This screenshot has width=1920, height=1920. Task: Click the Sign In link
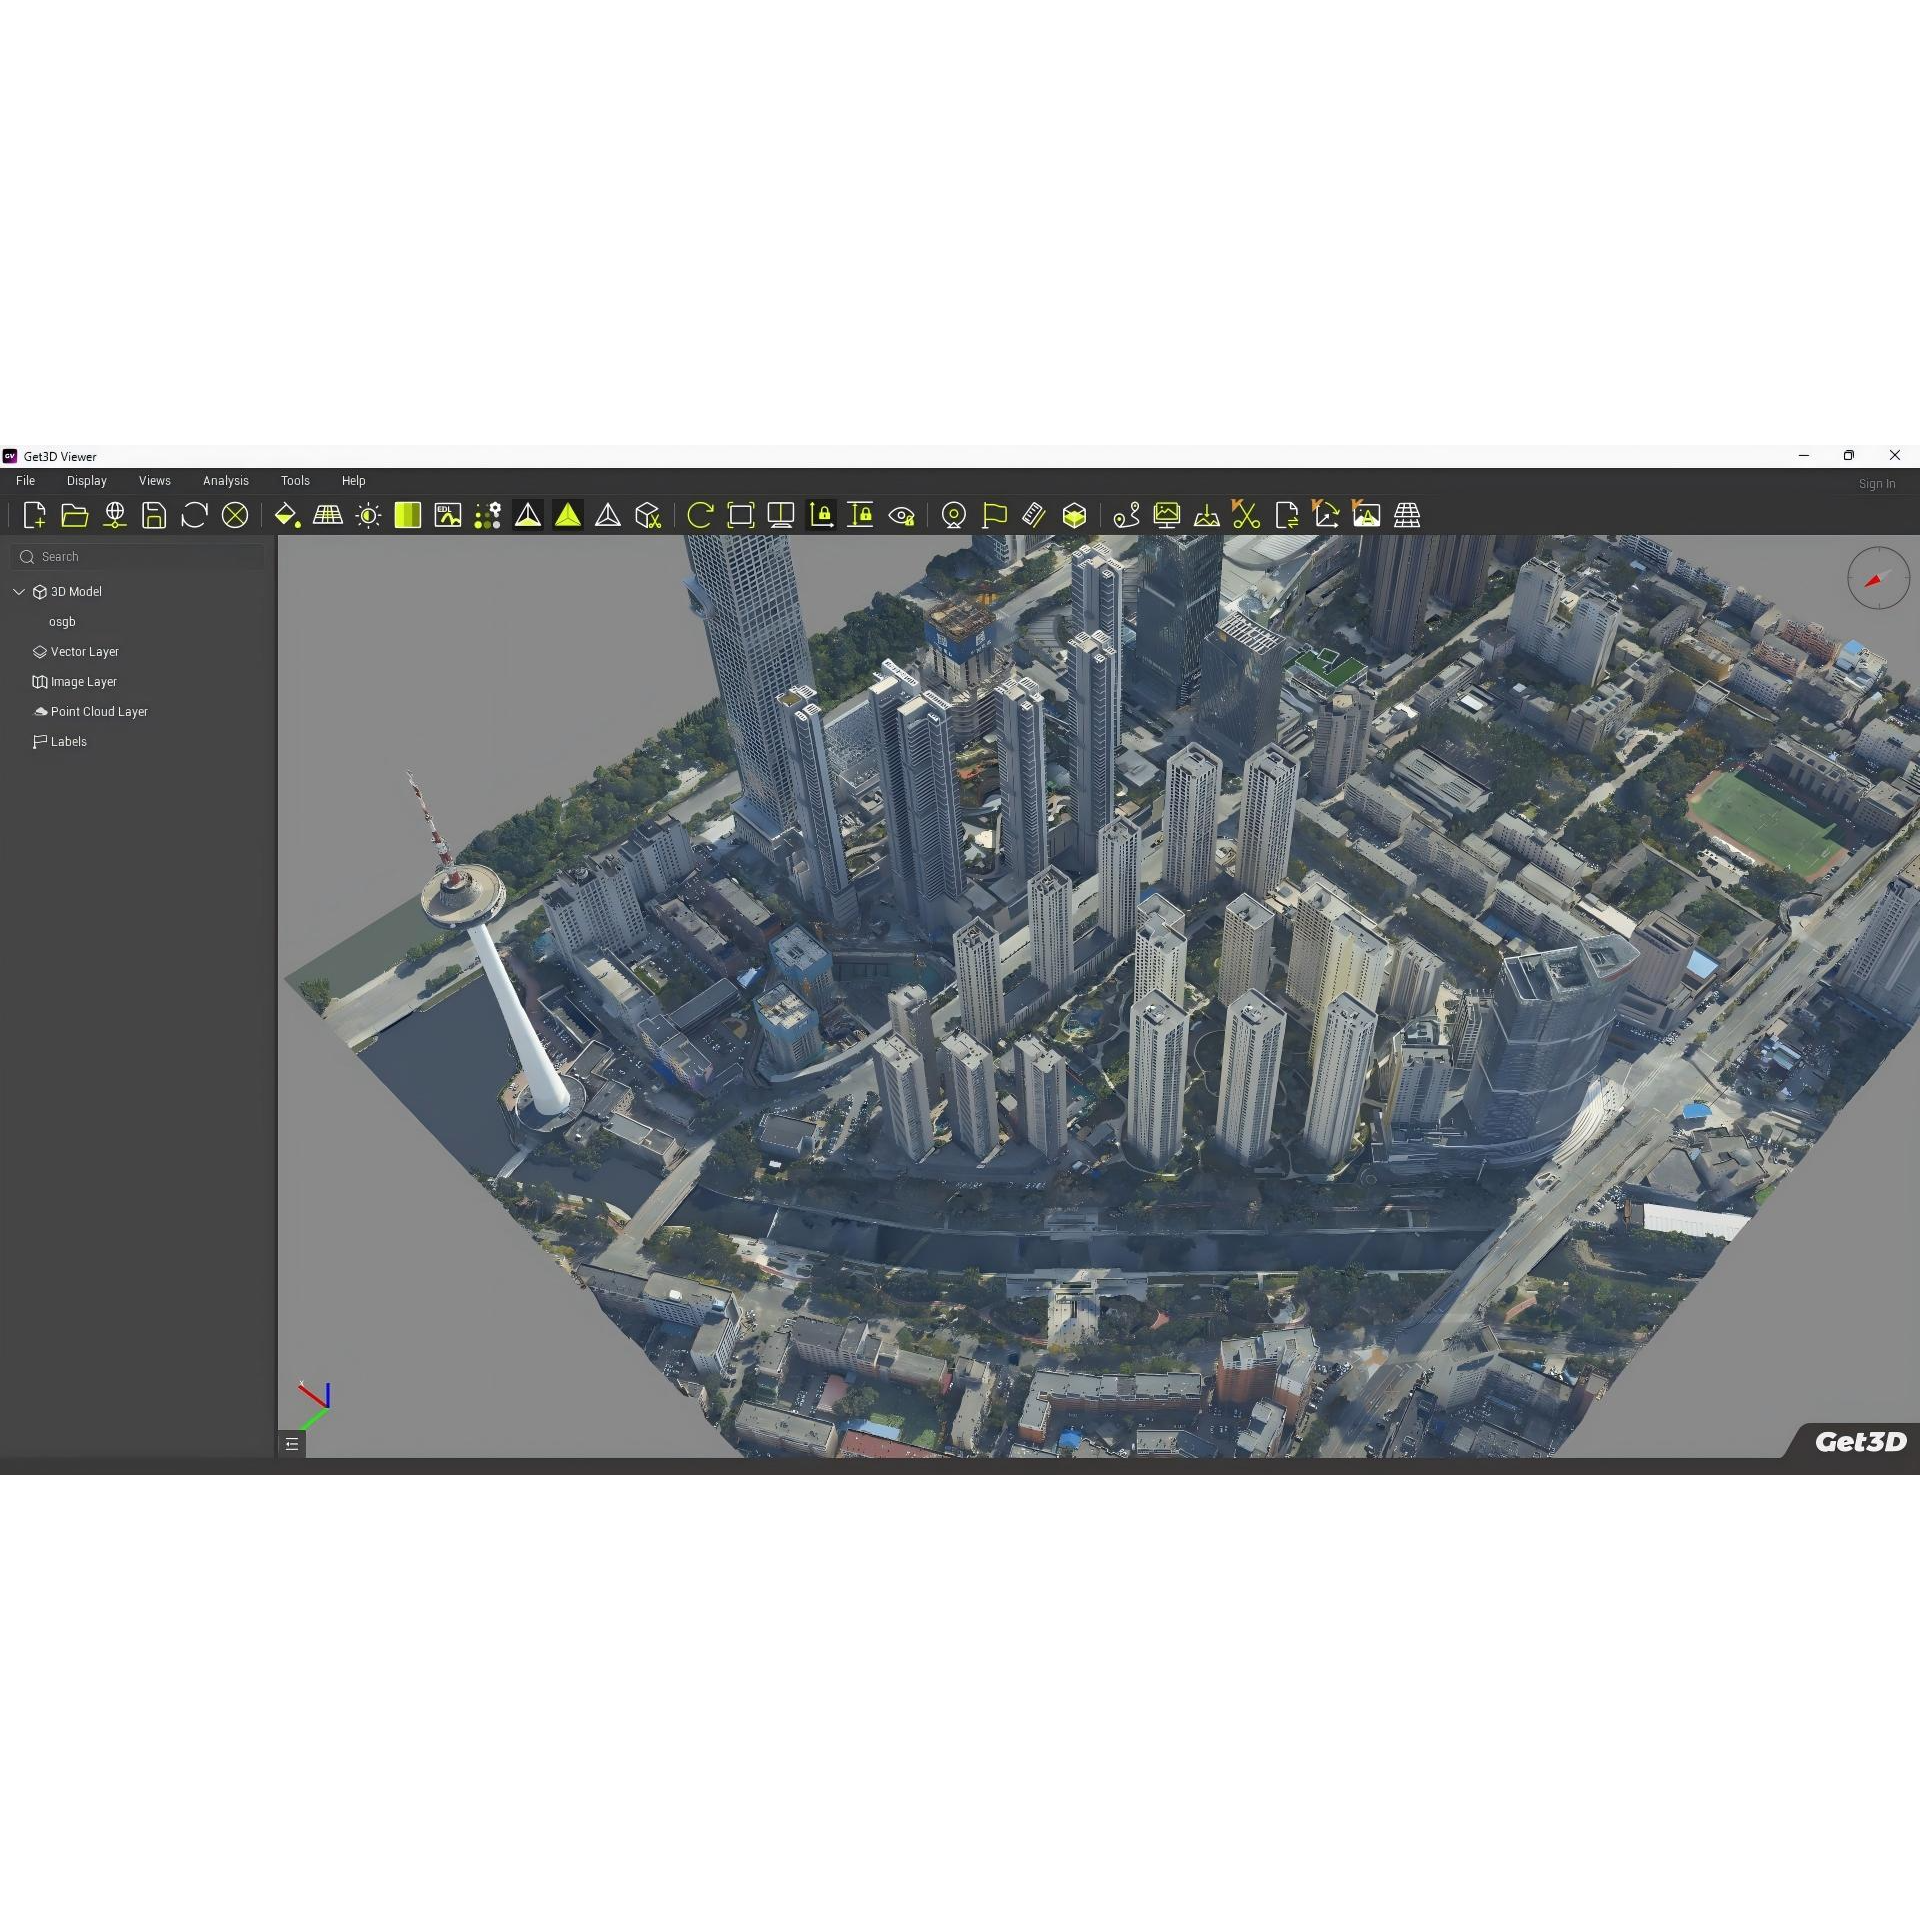click(1877, 484)
